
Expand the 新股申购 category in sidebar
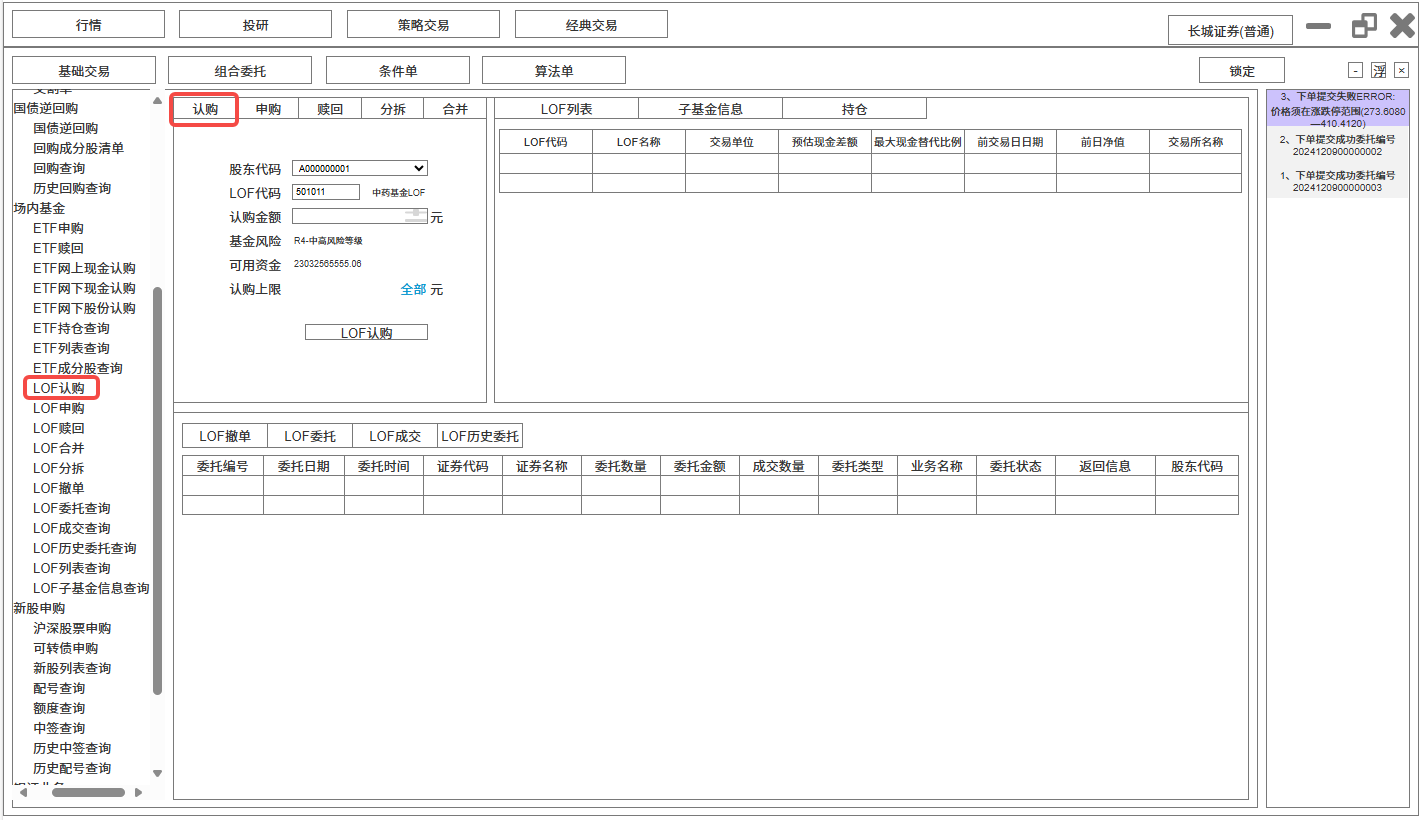coord(39,608)
